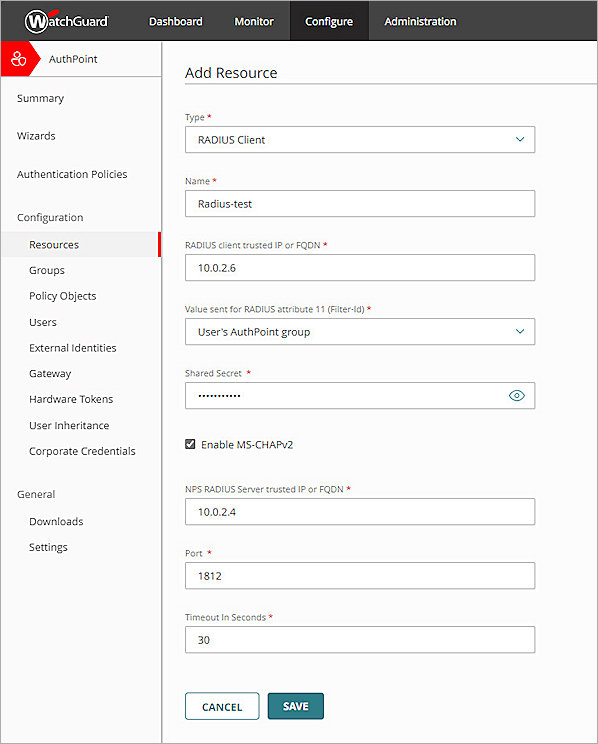Open Corporate Credentials
Screen dimensions: 598x744
(x=82, y=451)
